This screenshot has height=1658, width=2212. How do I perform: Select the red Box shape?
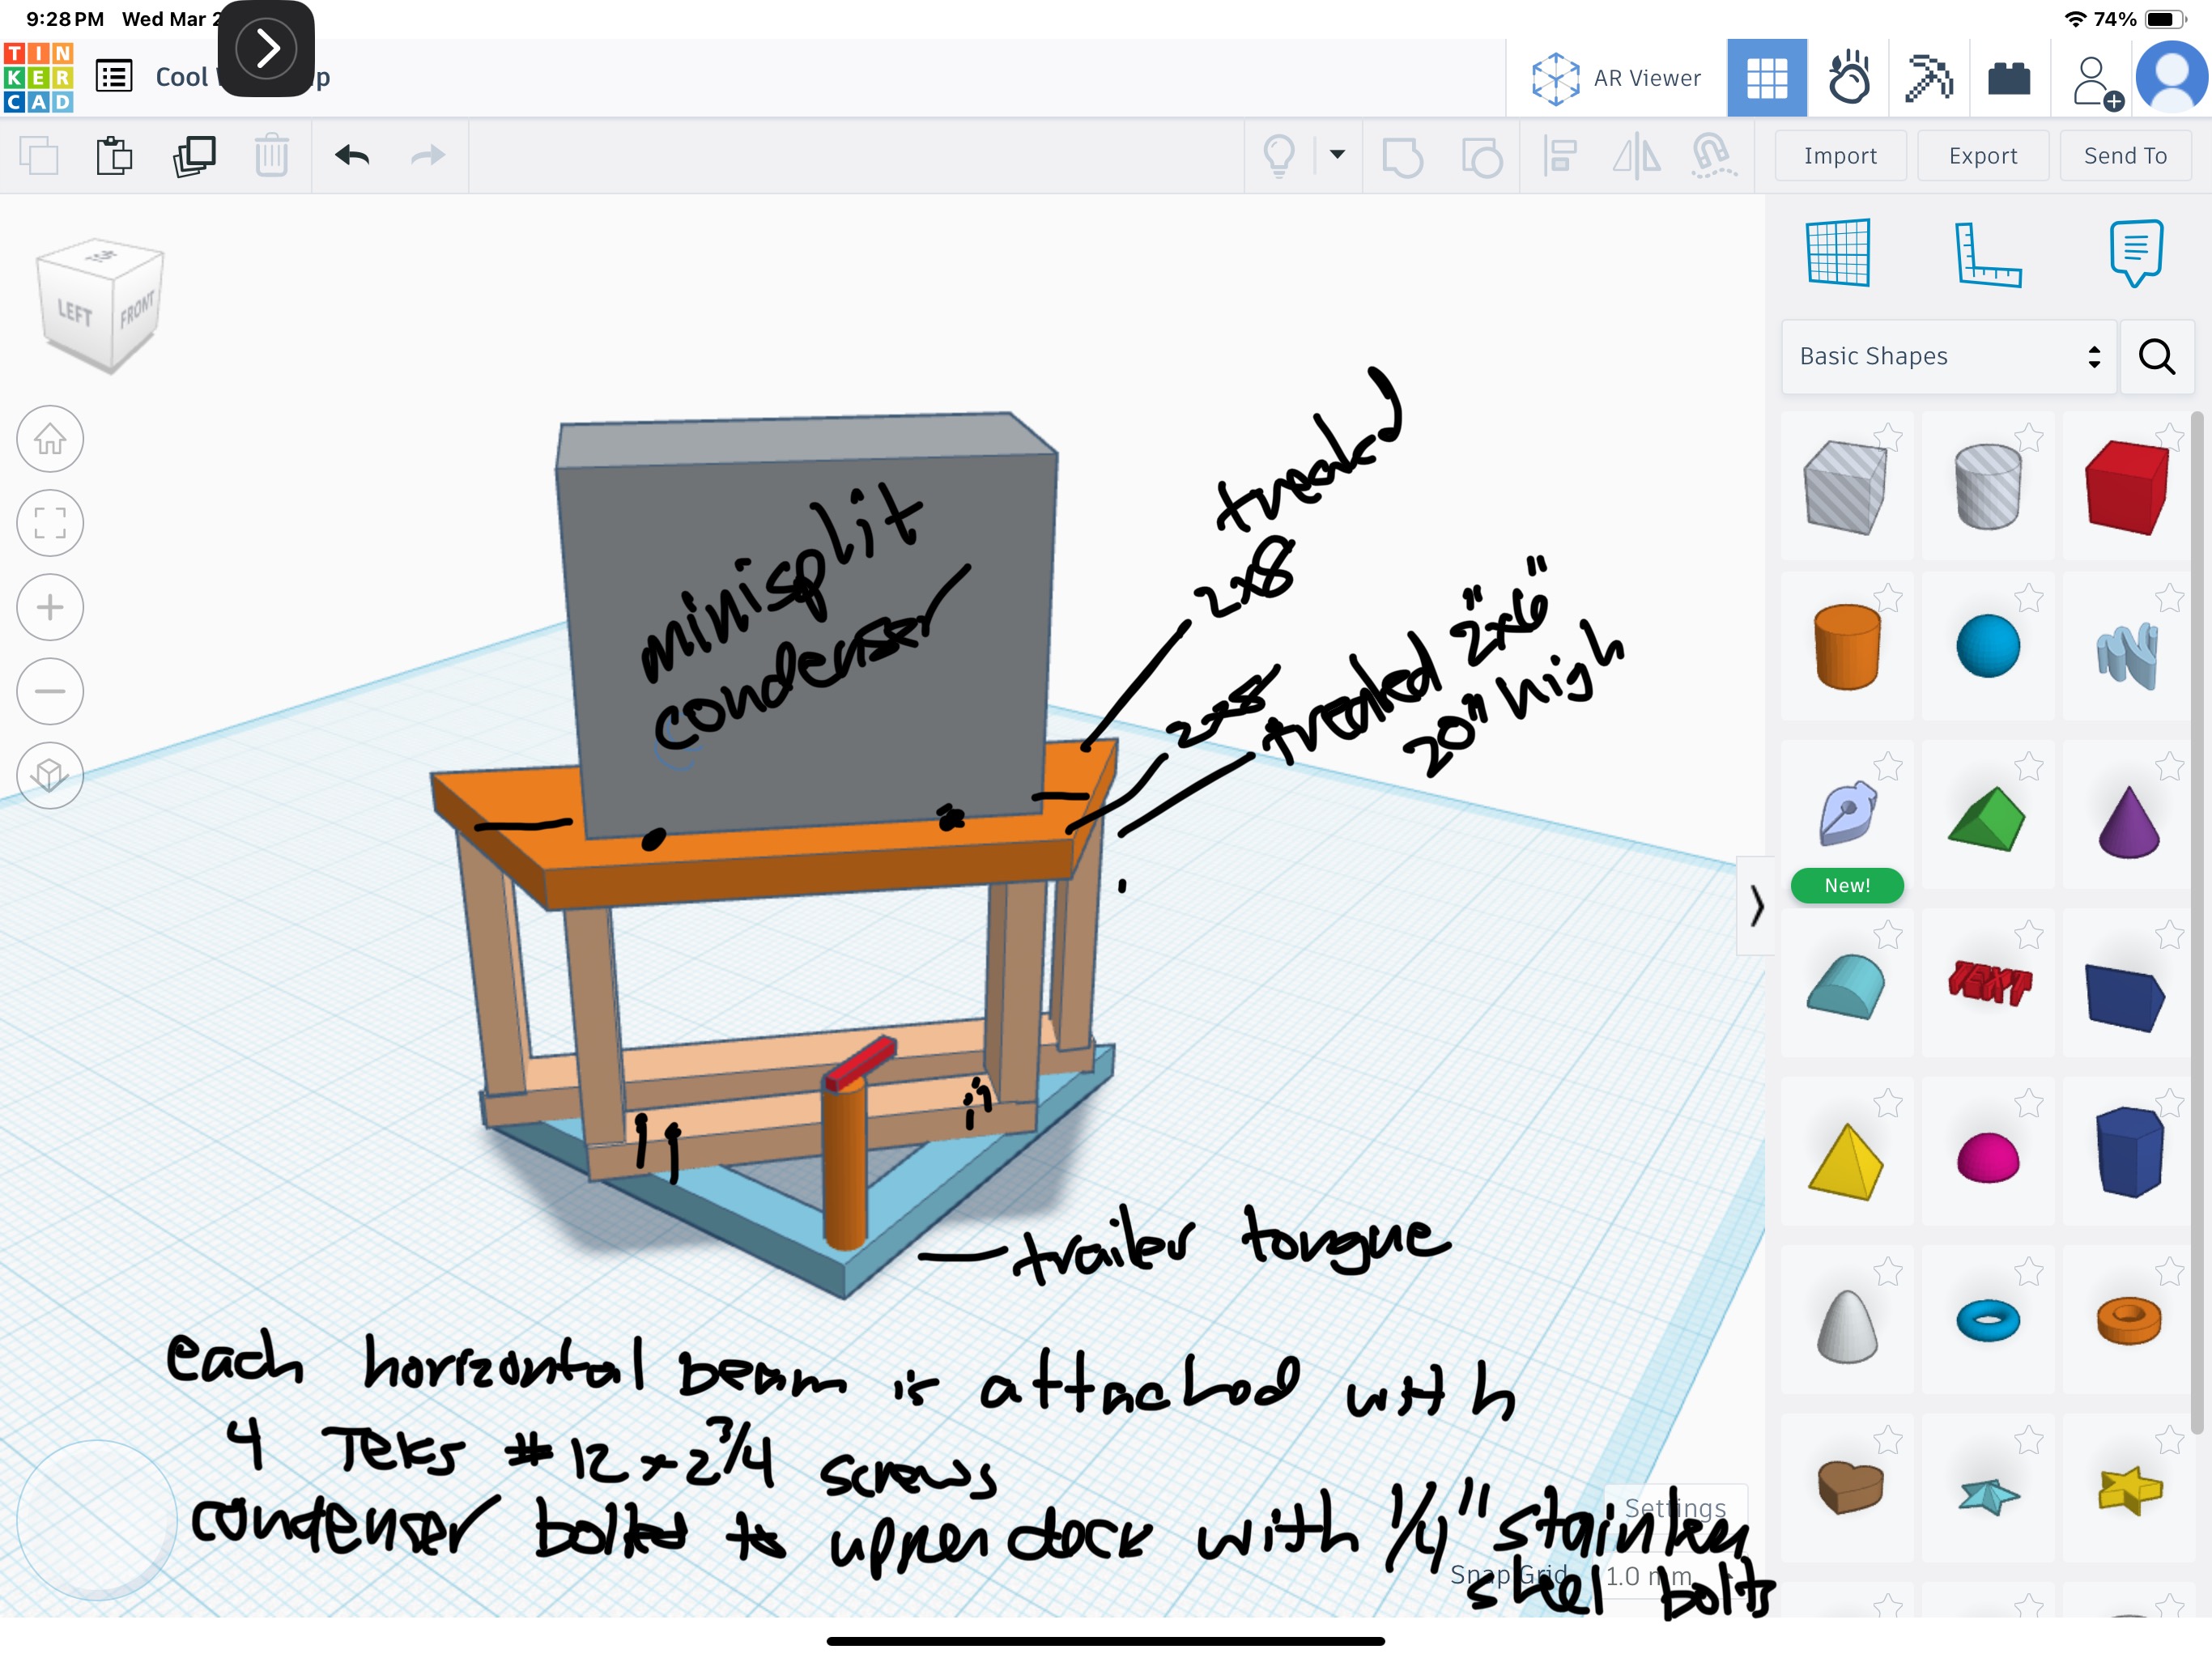tap(2127, 487)
